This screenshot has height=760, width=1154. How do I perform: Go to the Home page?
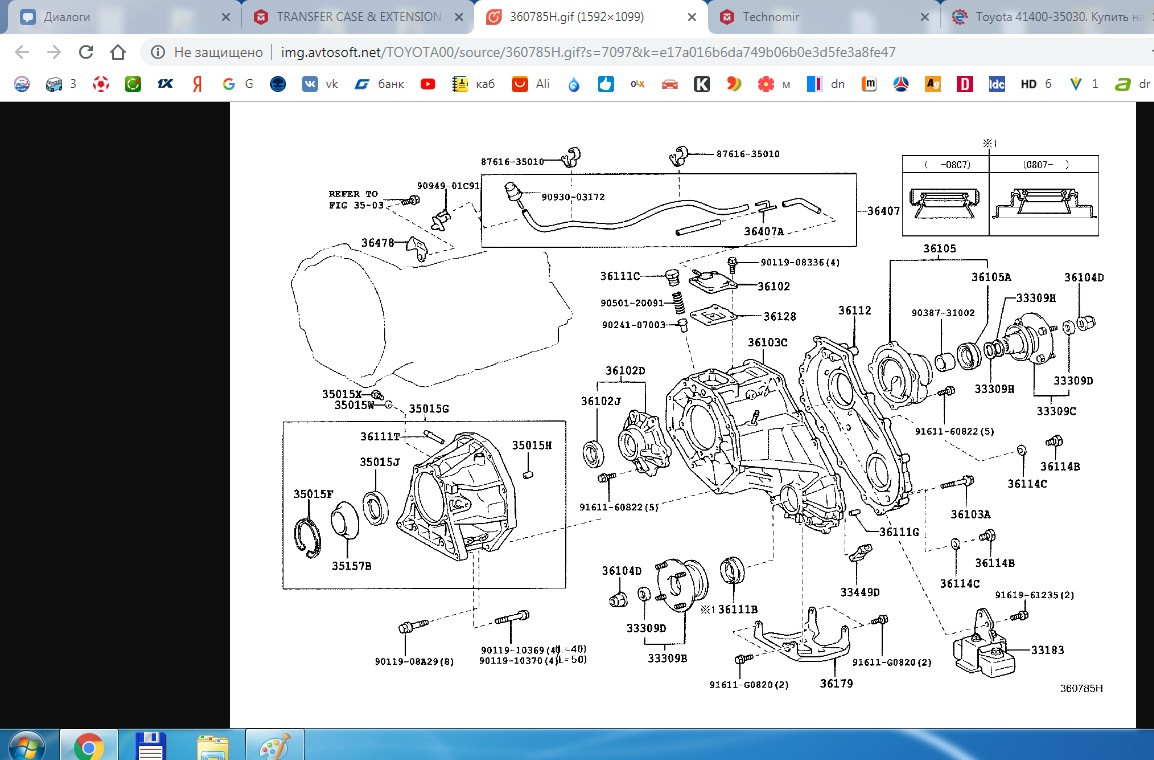tap(118, 53)
